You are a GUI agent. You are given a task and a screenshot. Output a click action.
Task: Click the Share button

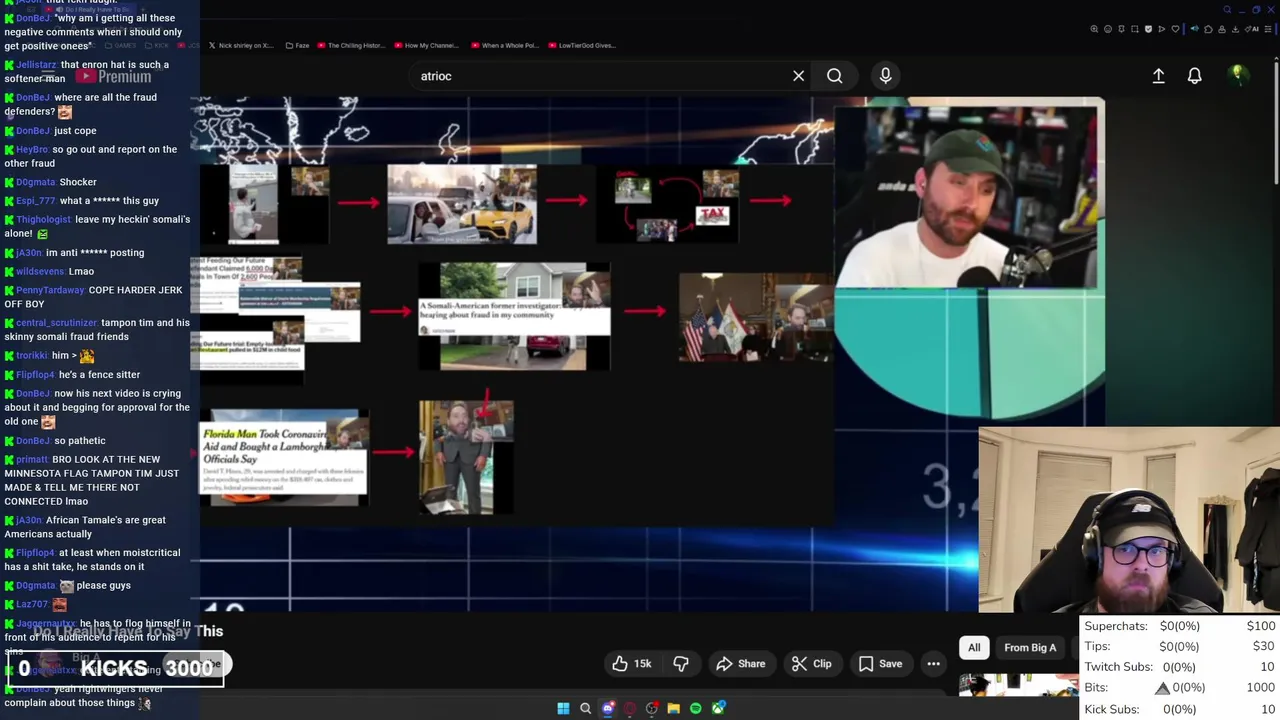point(740,664)
